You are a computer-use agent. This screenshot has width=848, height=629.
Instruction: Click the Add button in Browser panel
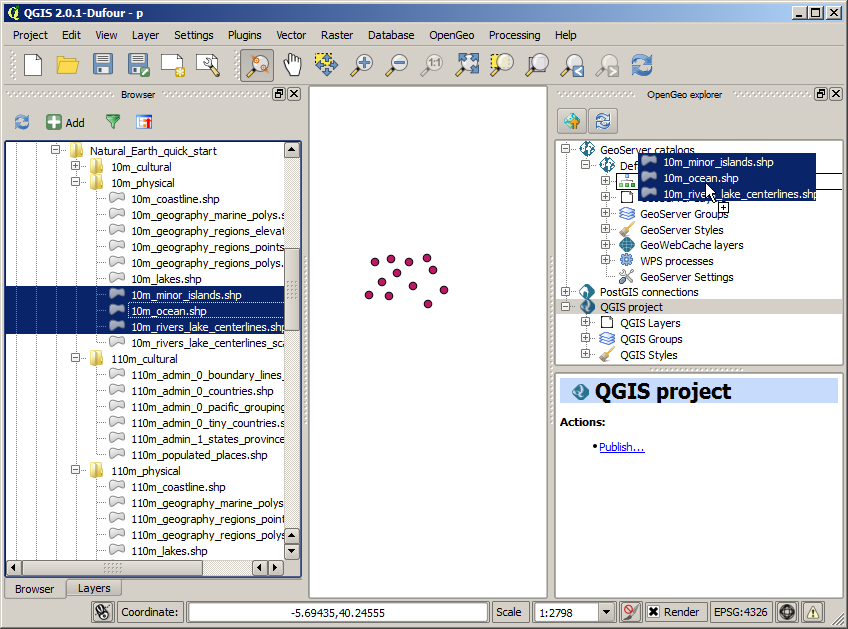point(65,122)
